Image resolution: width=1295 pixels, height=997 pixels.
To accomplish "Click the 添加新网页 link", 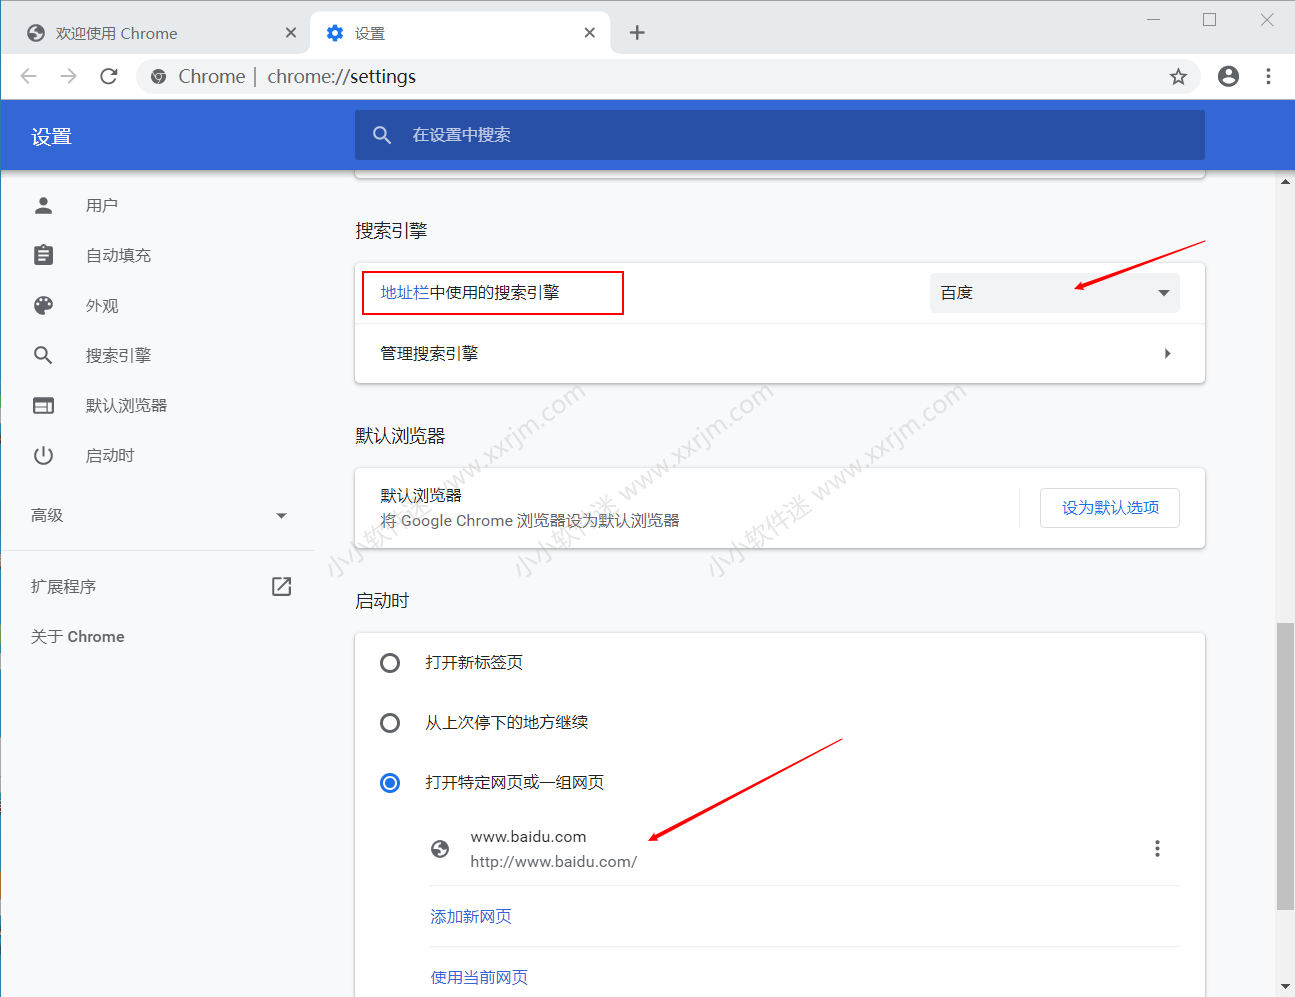I will (x=471, y=917).
